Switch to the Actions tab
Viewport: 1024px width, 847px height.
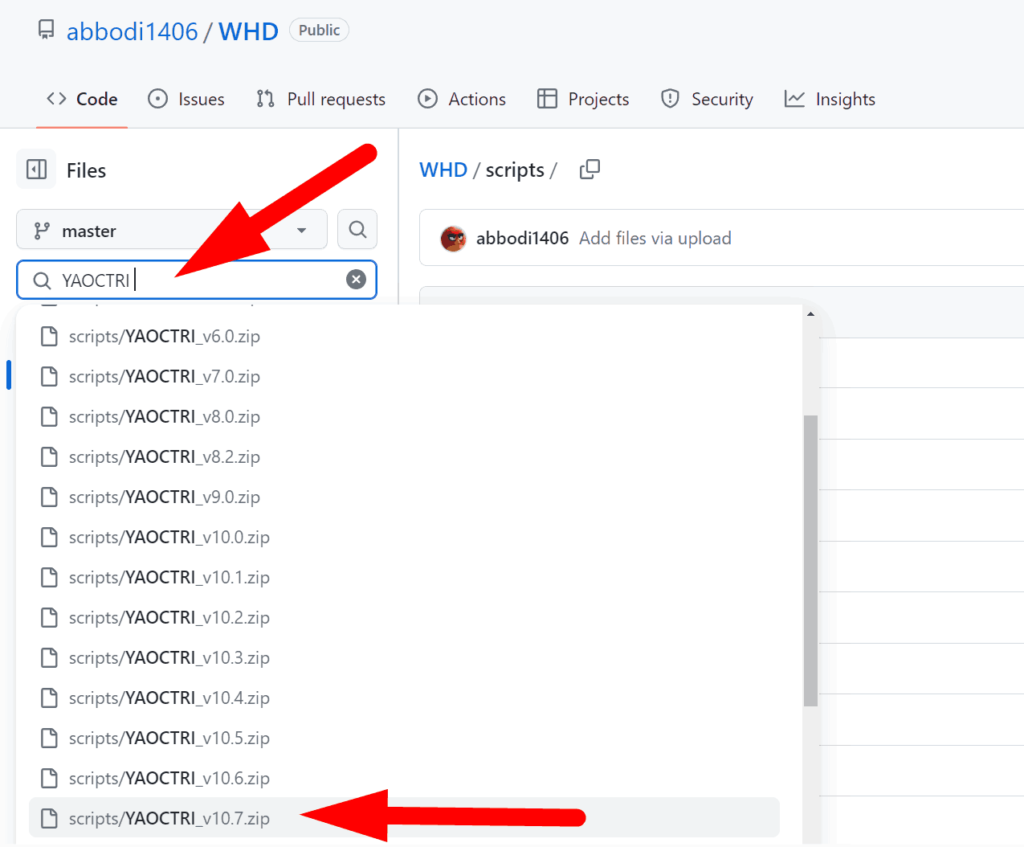[x=462, y=99]
